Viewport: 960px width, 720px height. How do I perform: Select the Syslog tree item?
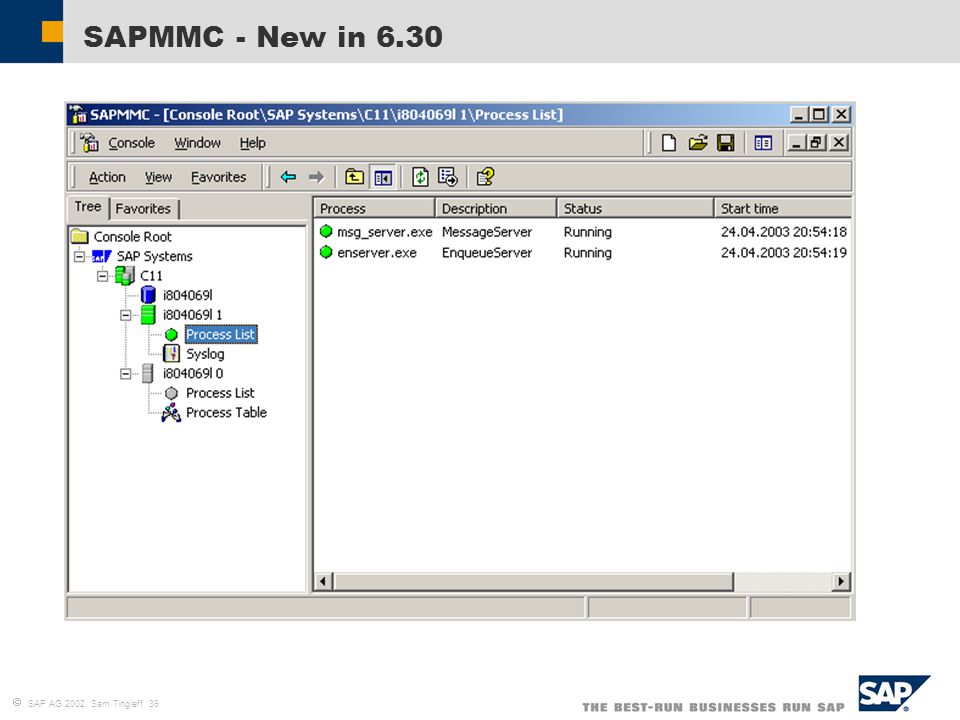tap(205, 354)
